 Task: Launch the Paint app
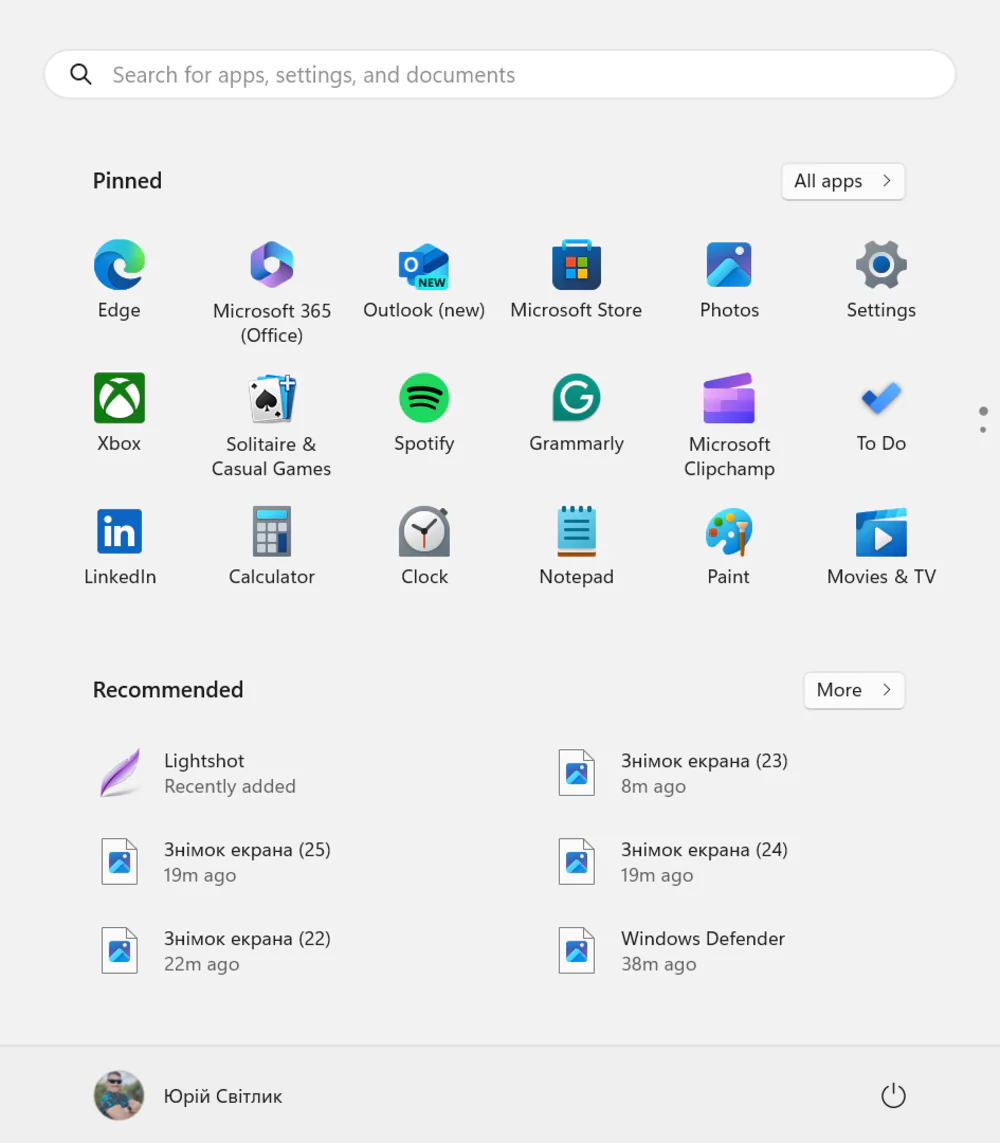(x=729, y=546)
